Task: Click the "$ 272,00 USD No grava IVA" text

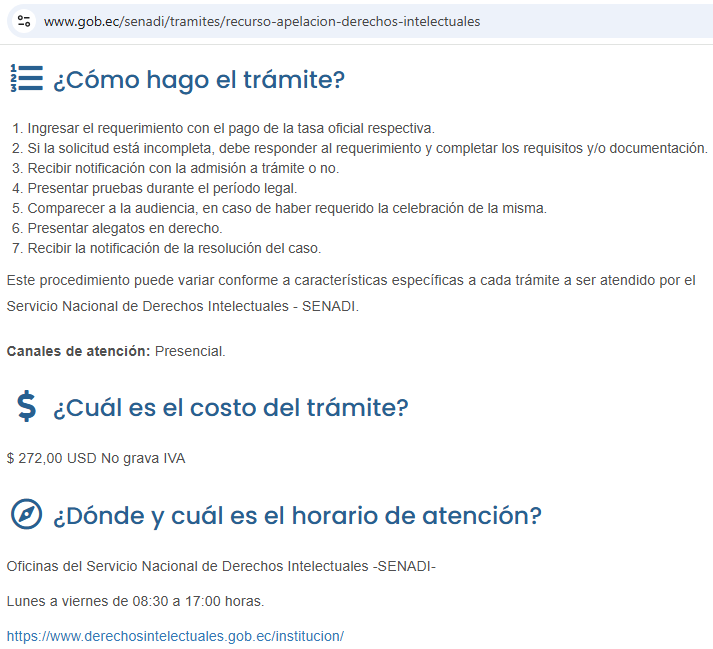Action: coord(96,458)
